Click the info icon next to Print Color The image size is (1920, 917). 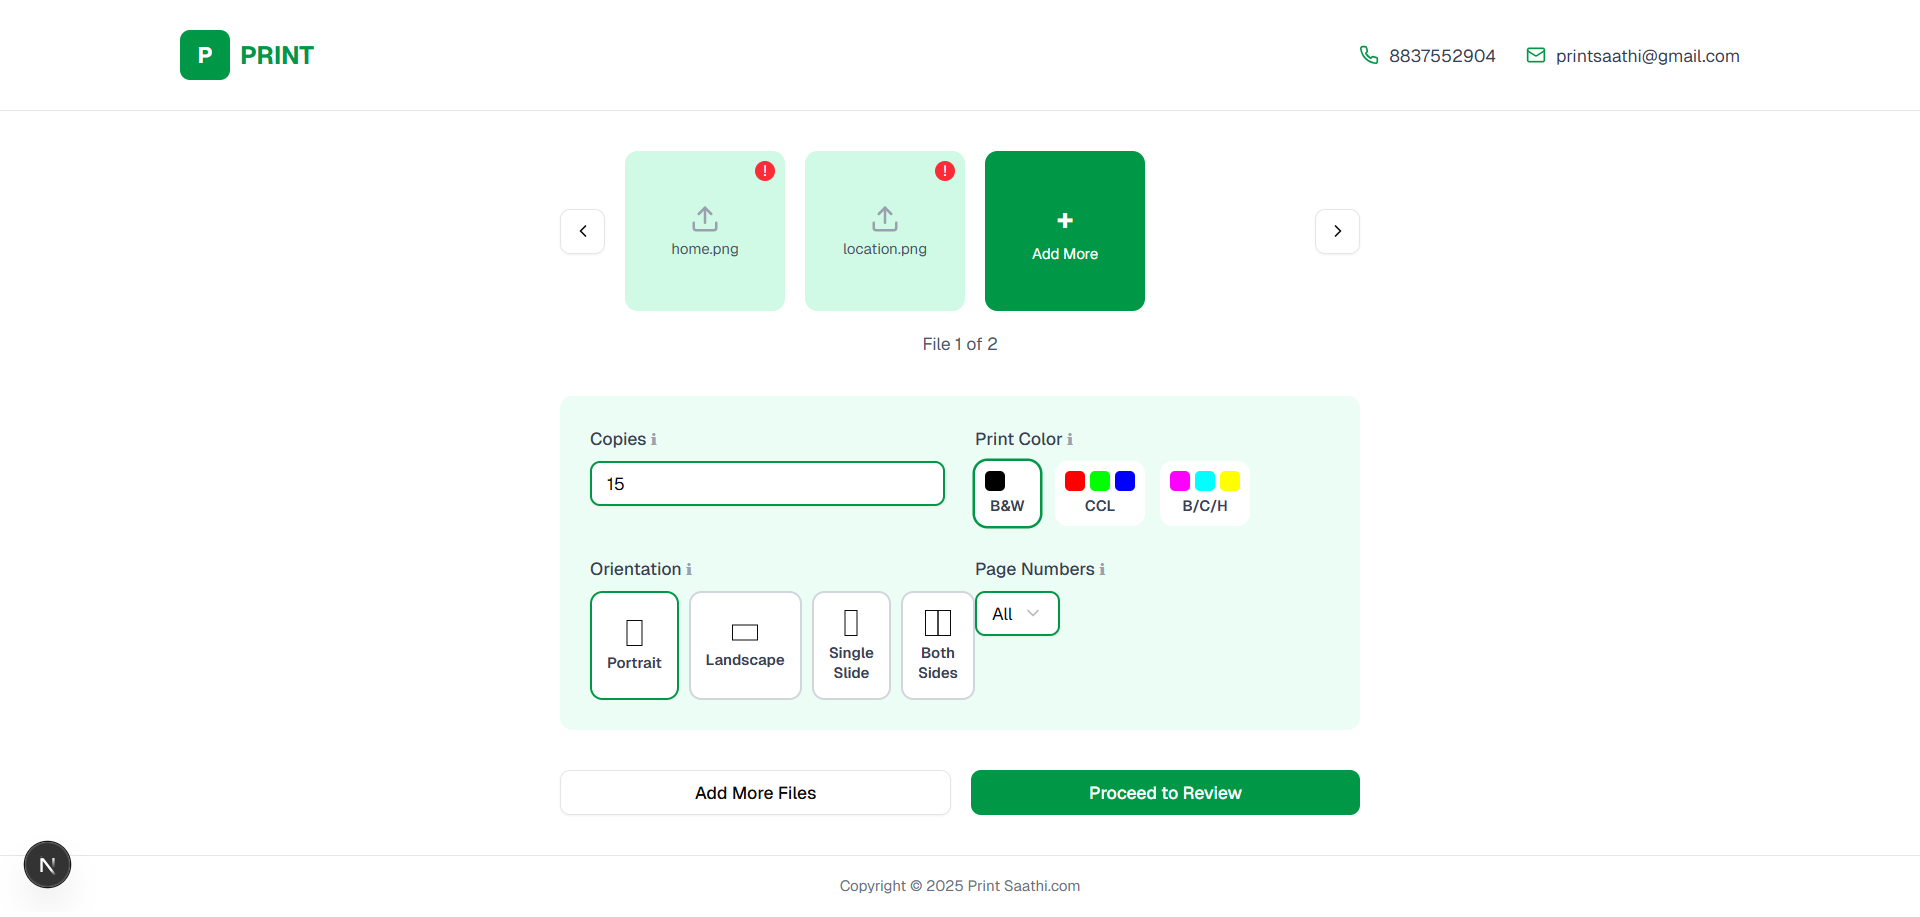pyautogui.click(x=1070, y=440)
